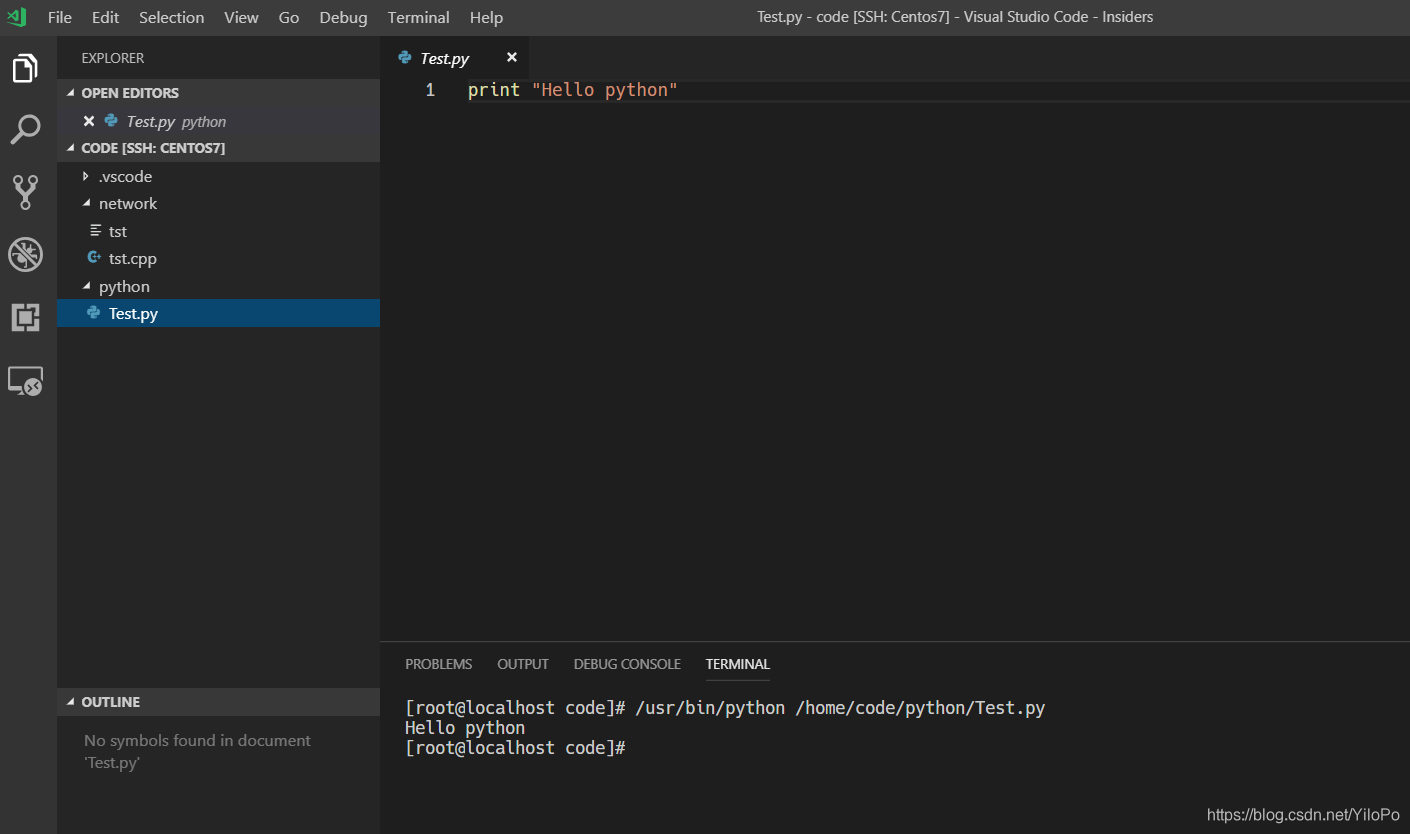Click Python icon beside Test.py in Open Editors
Screen dimensions: 1410x834
[x=111, y=121]
